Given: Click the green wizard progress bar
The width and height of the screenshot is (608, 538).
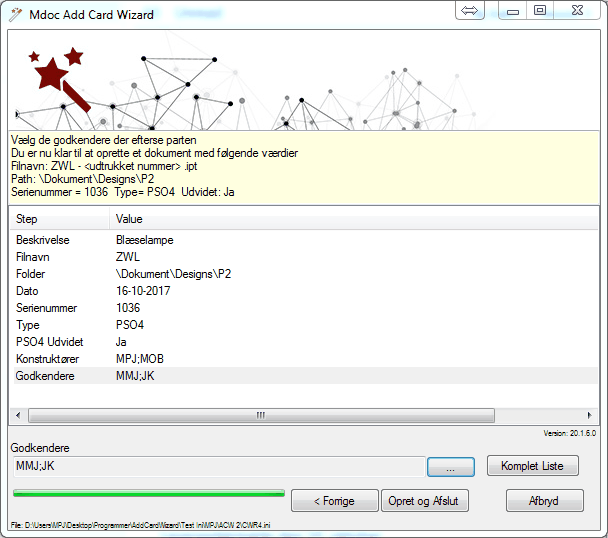Looking at the screenshot, I should (x=148, y=493).
